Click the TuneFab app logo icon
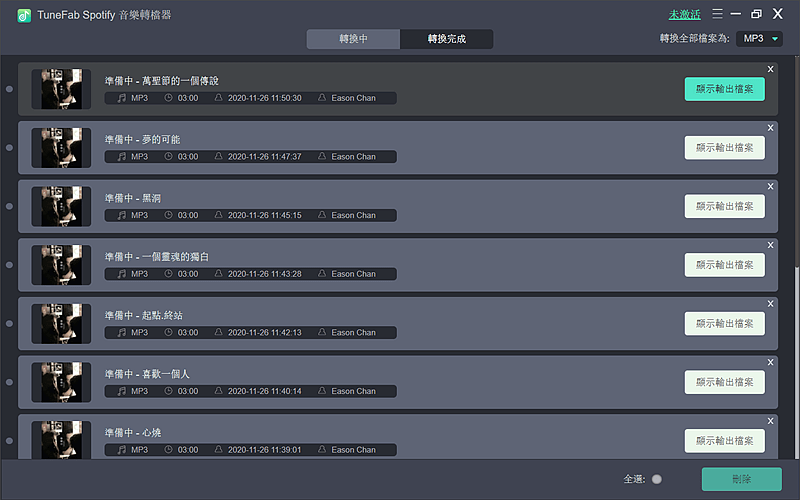Image resolution: width=800 pixels, height=500 pixels. pyautogui.click(x=24, y=15)
